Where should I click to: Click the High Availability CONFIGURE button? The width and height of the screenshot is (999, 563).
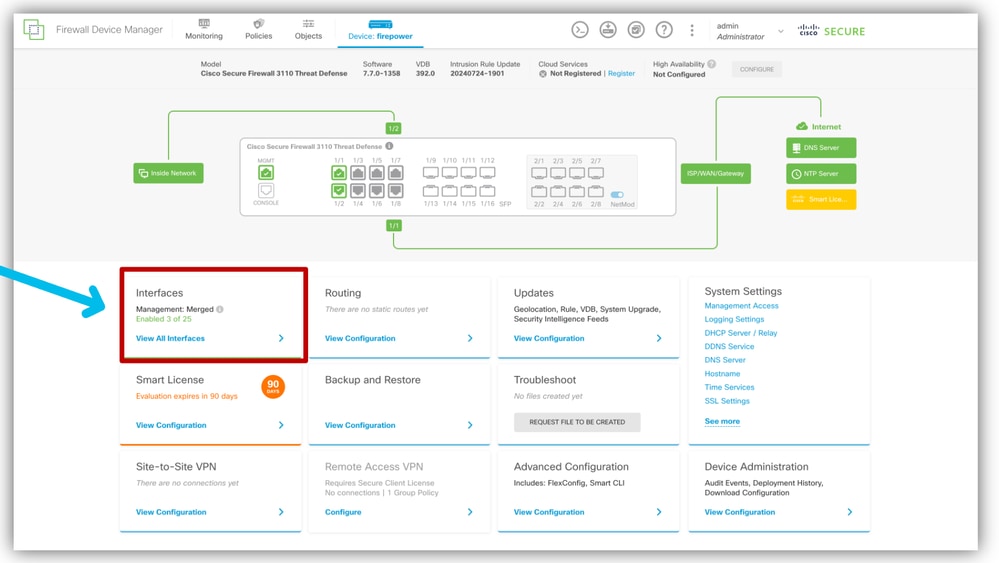(x=757, y=69)
